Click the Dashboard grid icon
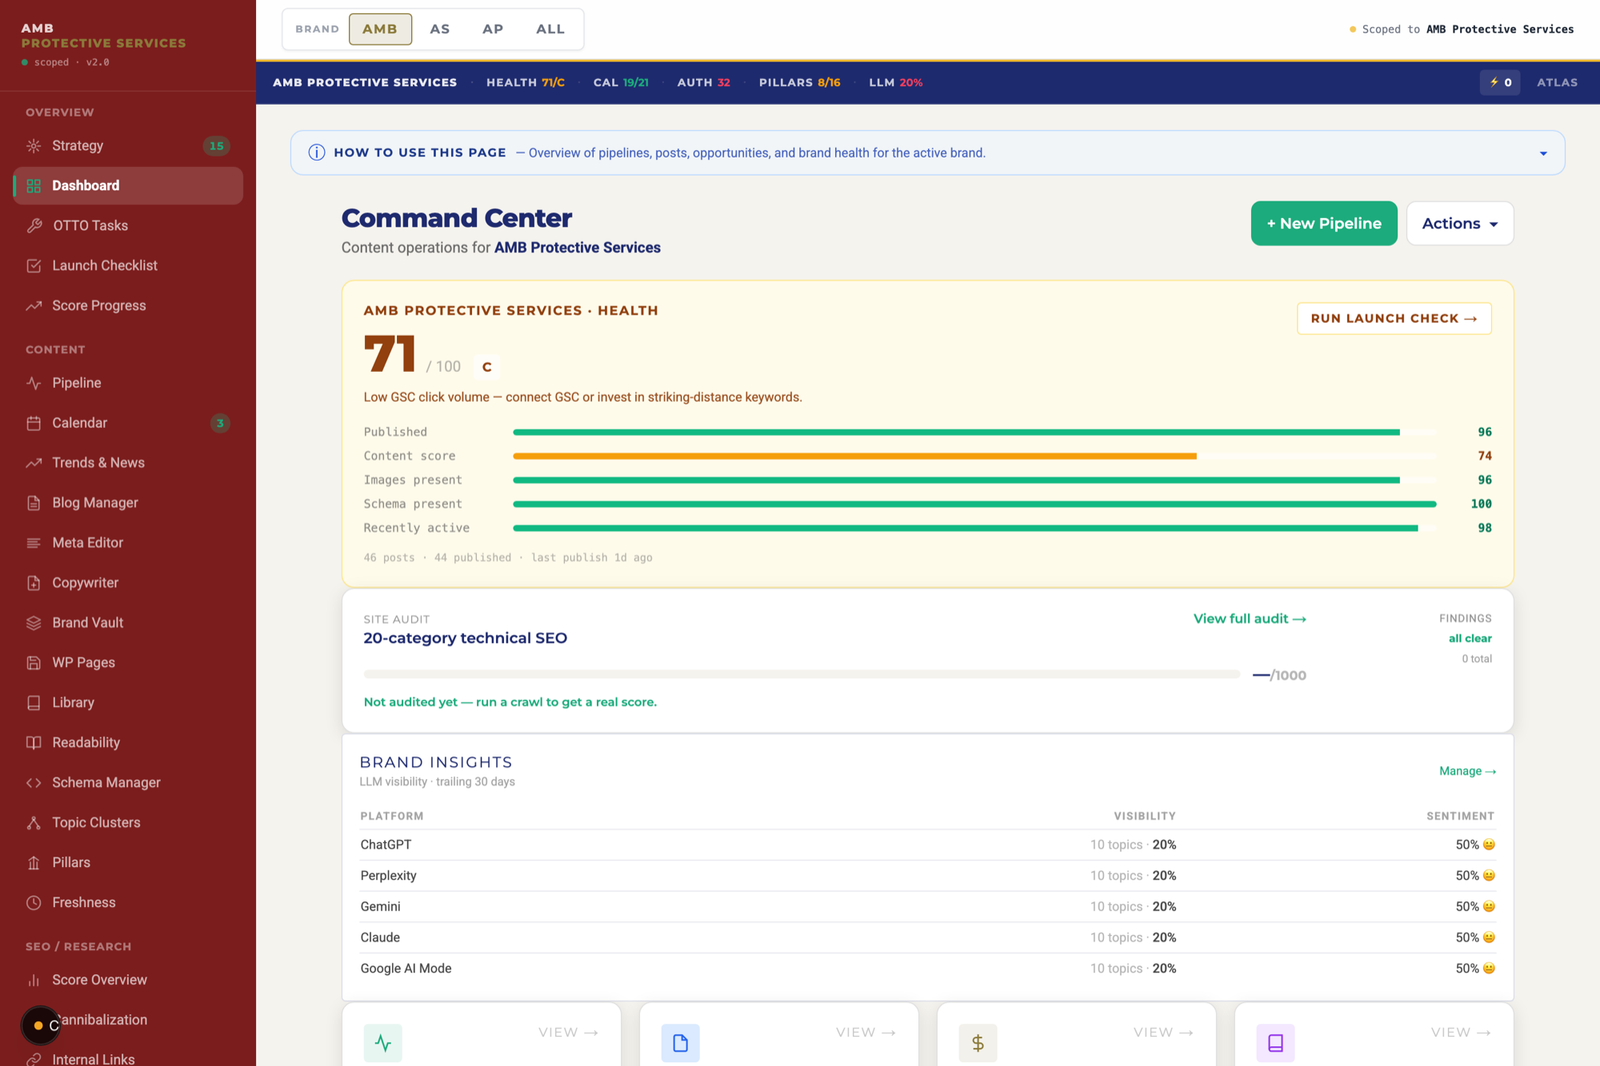 (x=33, y=186)
